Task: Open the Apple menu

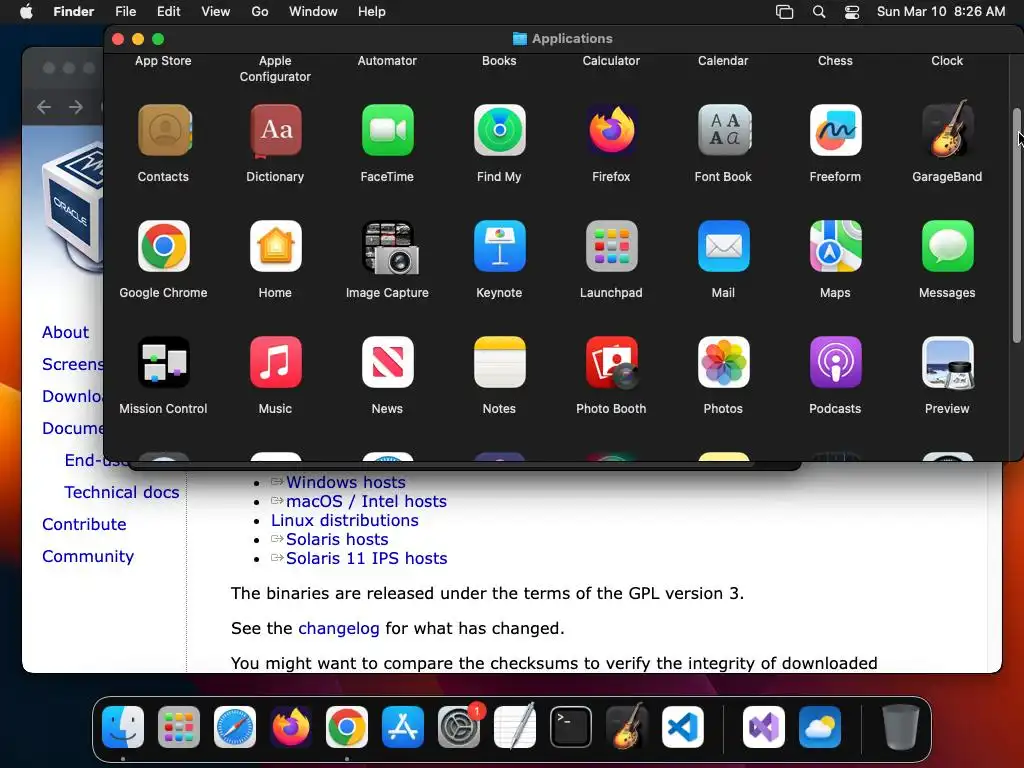Action: click(26, 12)
